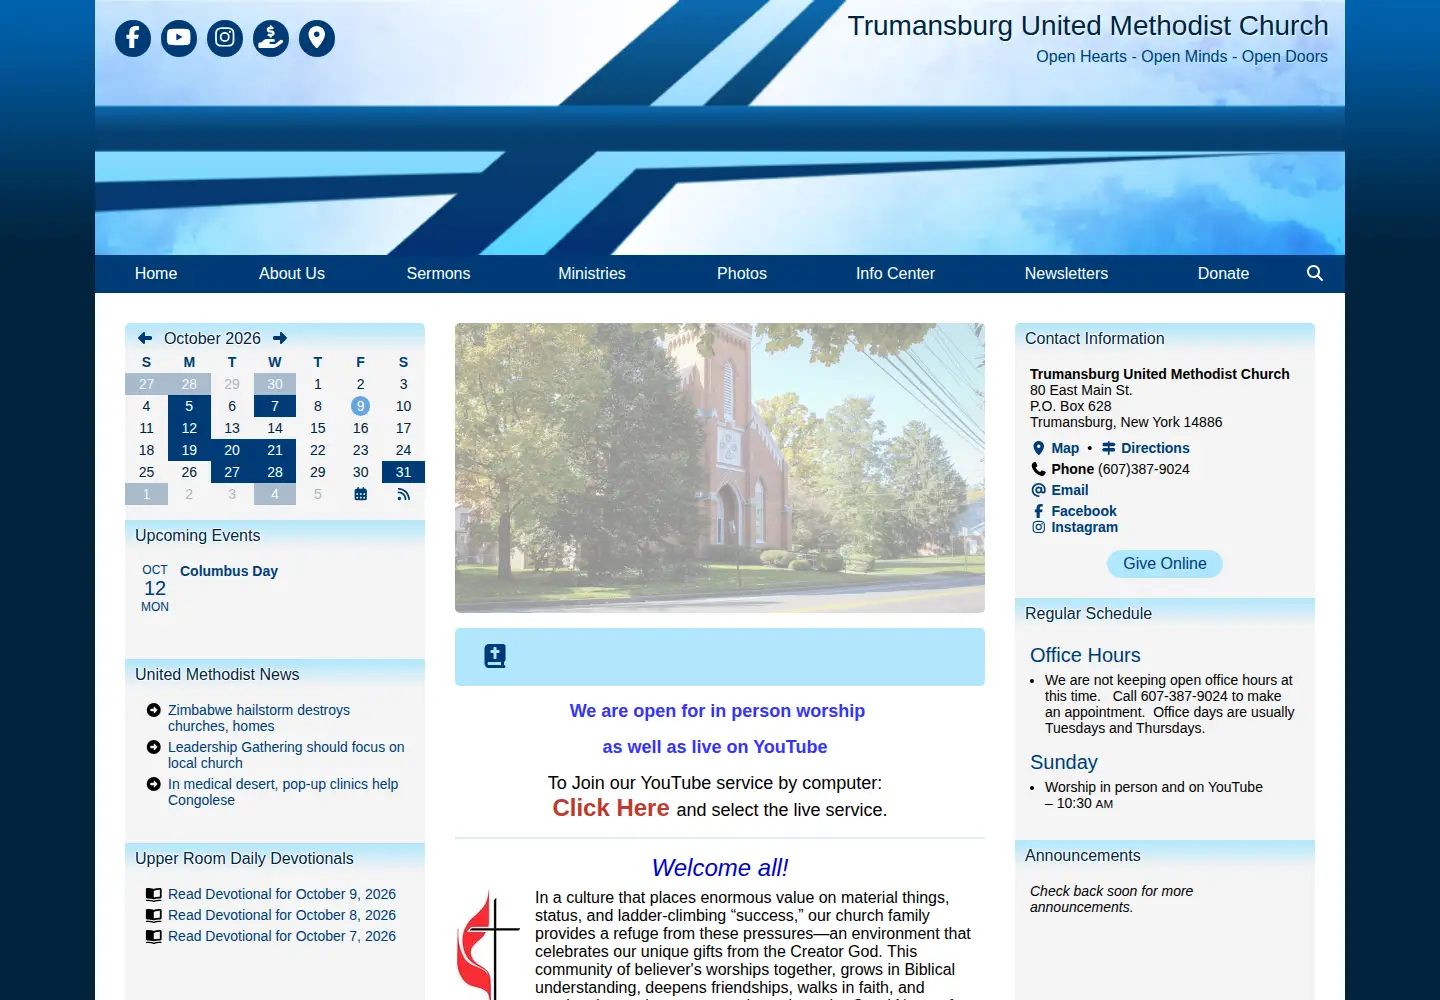
Task: Open medical desert pop-up clinics article
Action: (x=283, y=792)
